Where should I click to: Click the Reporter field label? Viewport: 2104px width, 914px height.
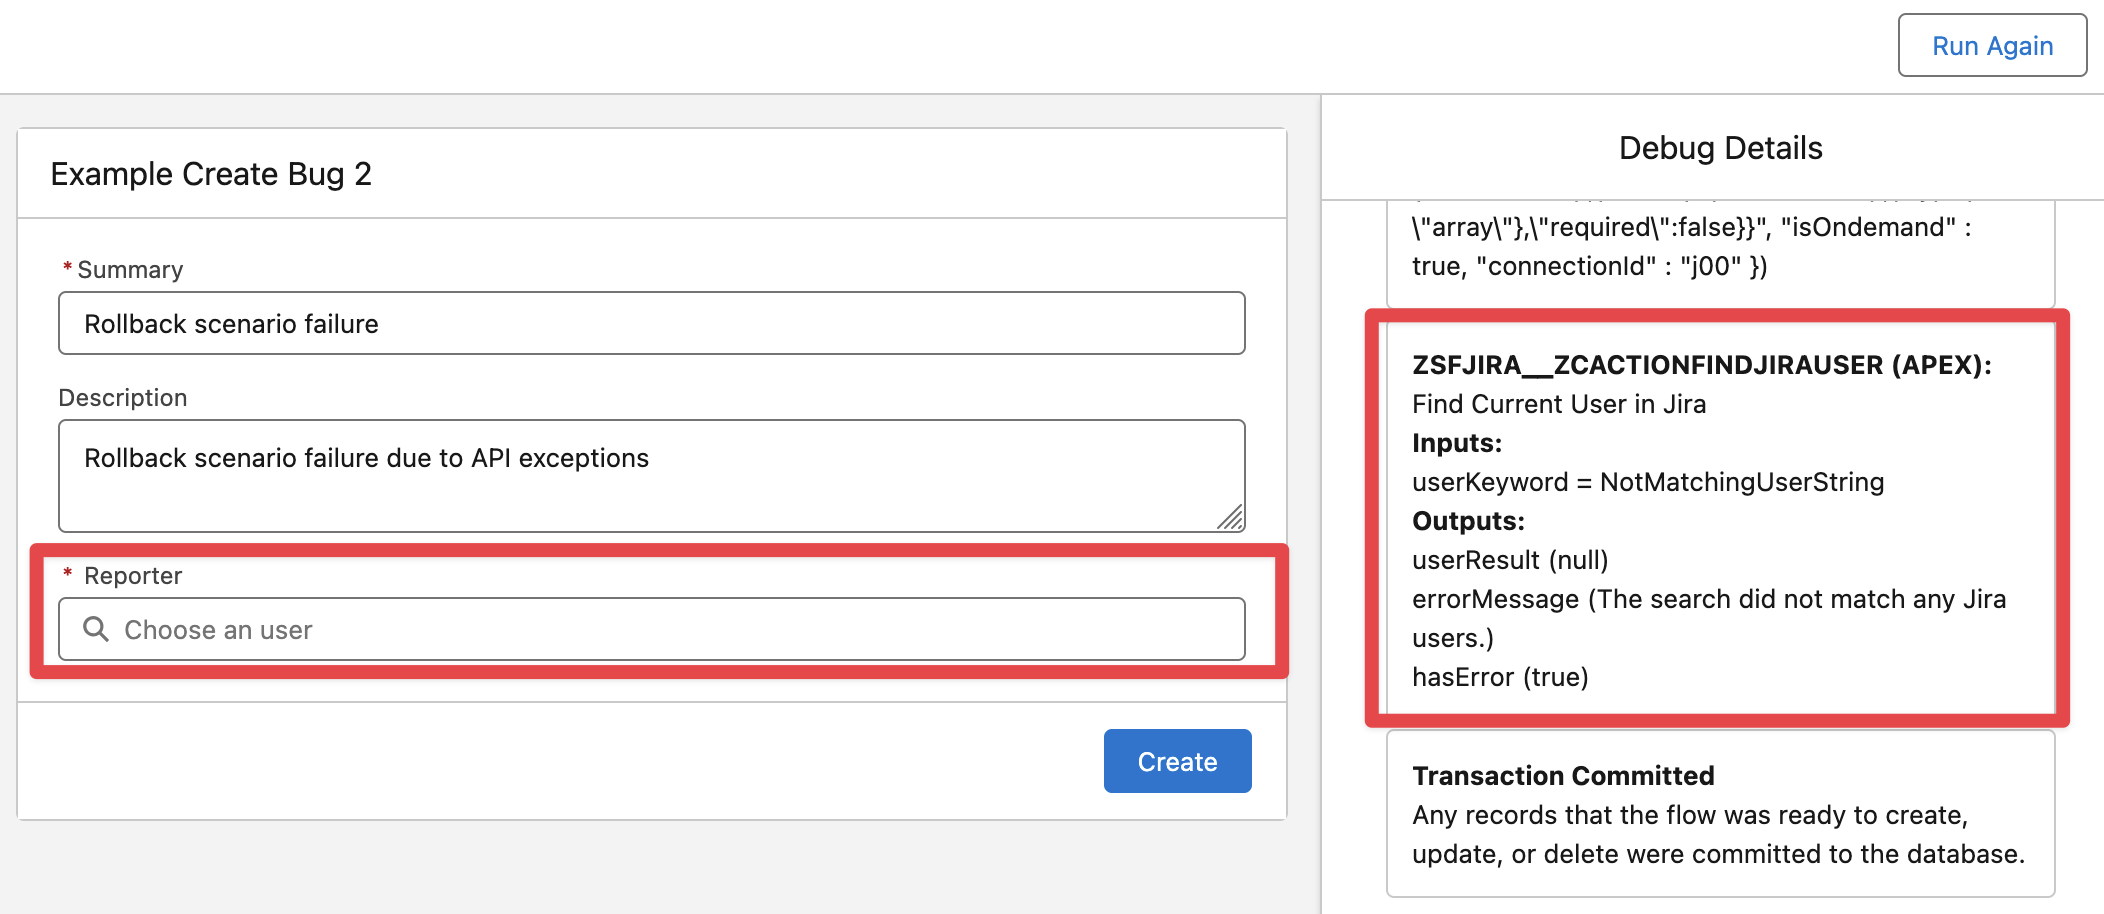coord(132,576)
